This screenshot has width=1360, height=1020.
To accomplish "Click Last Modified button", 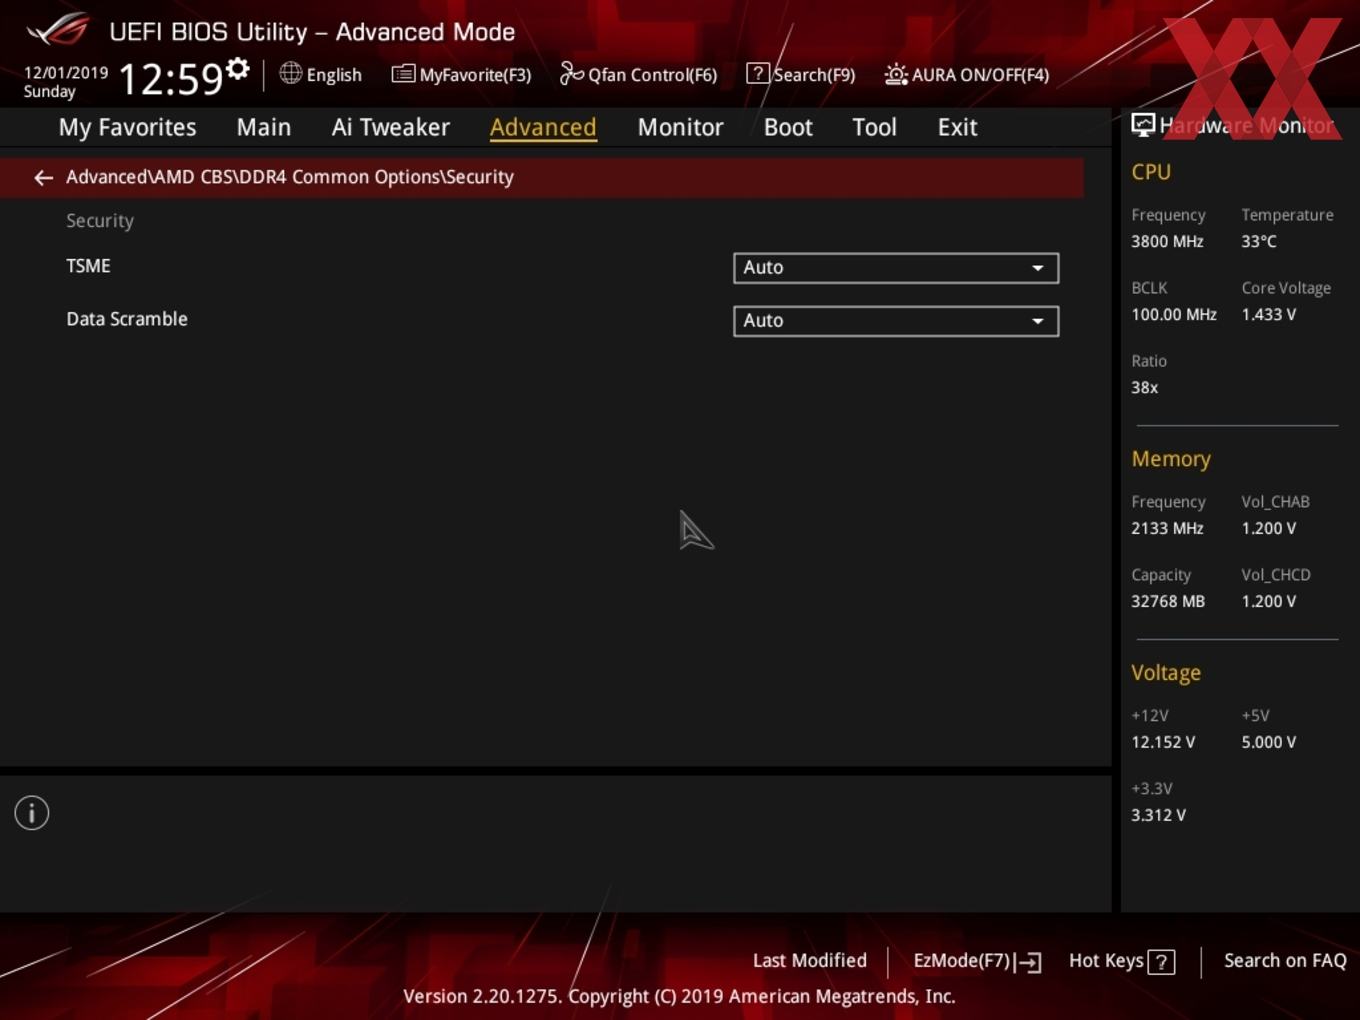I will coord(809,960).
